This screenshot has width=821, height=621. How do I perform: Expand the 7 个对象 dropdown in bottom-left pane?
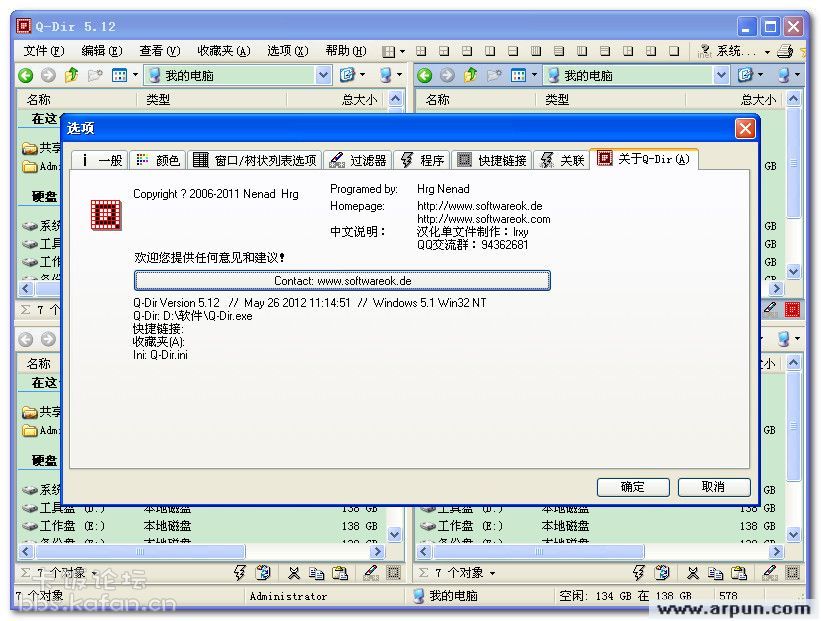point(94,573)
